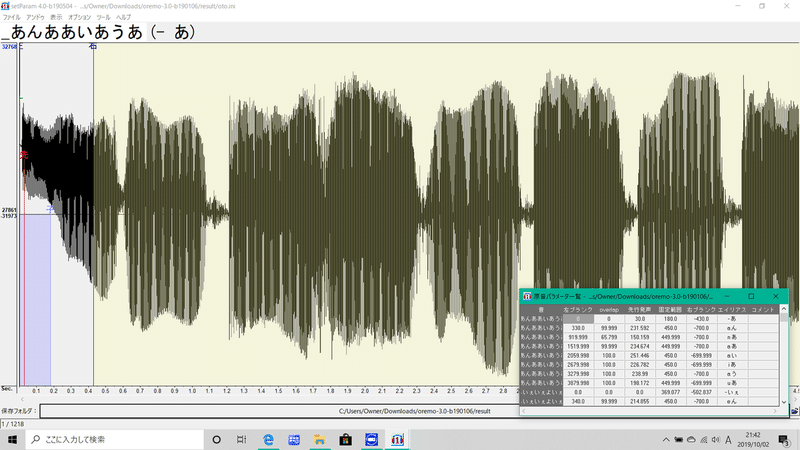The height and width of the screenshot is (450, 800).
Task: Select the left blank cell 2059.998
Action: pos(578,356)
